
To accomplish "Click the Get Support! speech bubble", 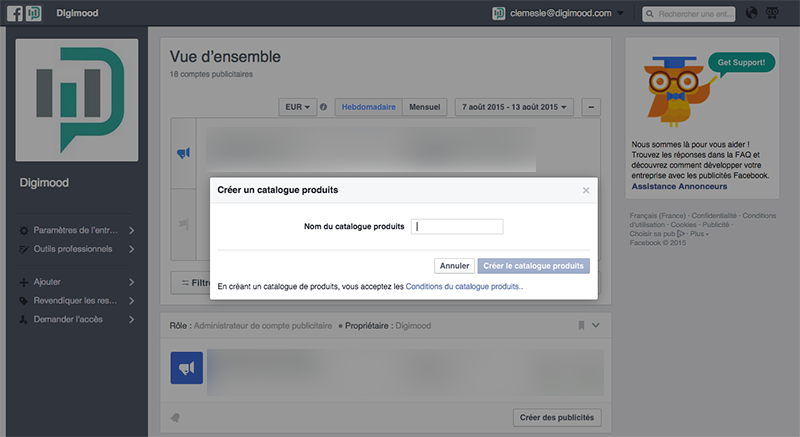I will coord(741,63).
